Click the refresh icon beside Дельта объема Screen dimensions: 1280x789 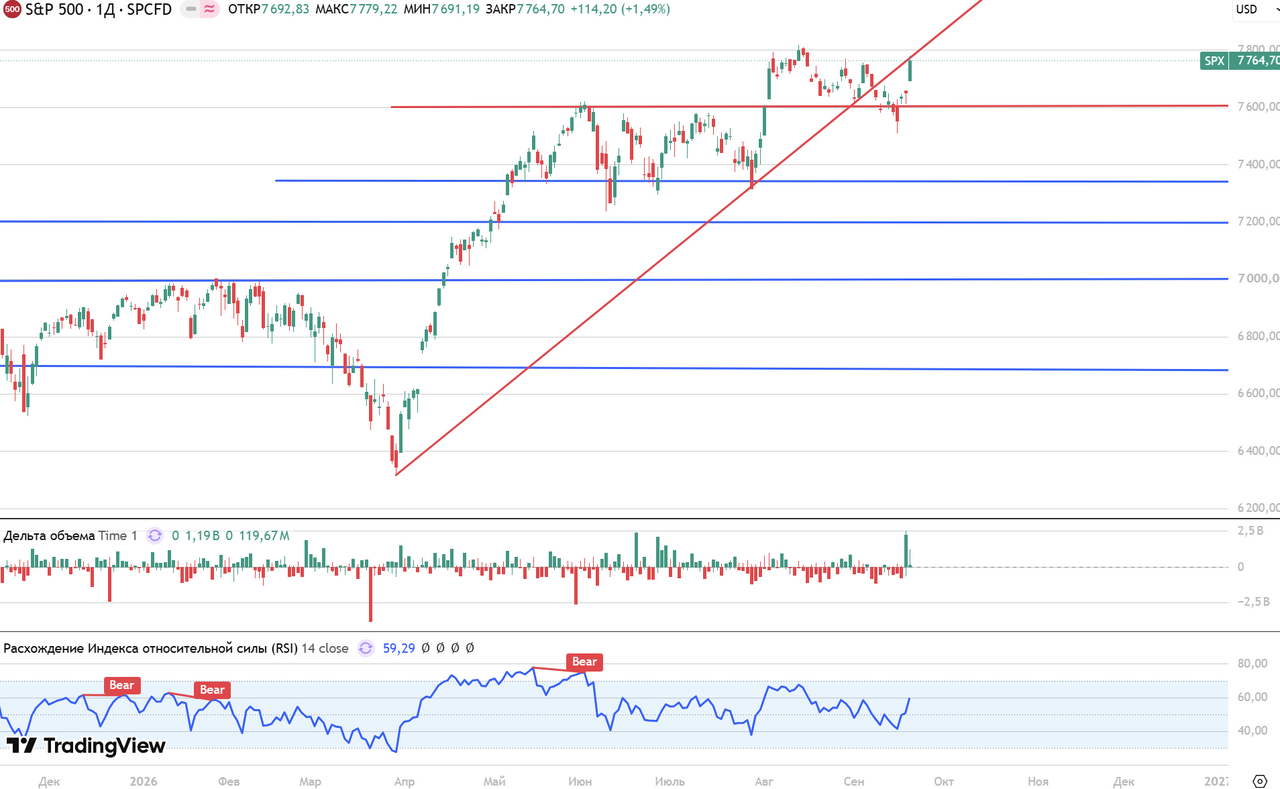155,535
